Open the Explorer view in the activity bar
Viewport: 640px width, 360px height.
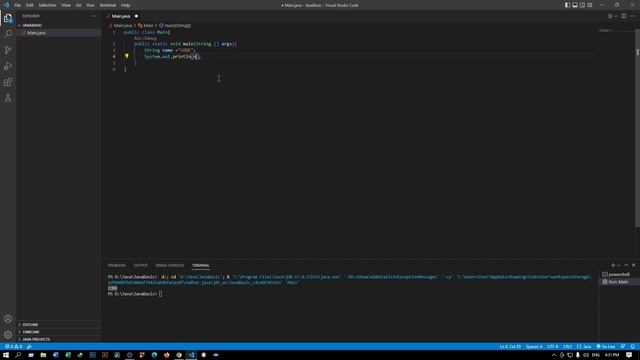(x=8, y=18)
